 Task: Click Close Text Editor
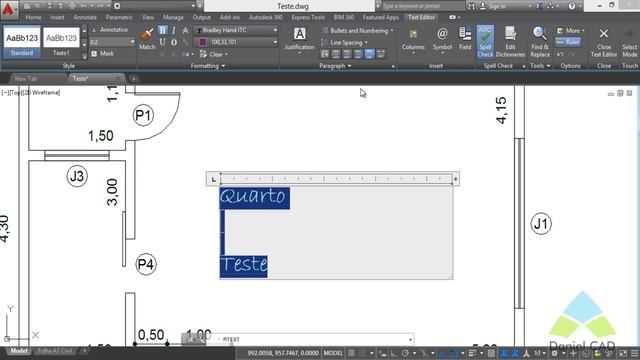pos(604,41)
